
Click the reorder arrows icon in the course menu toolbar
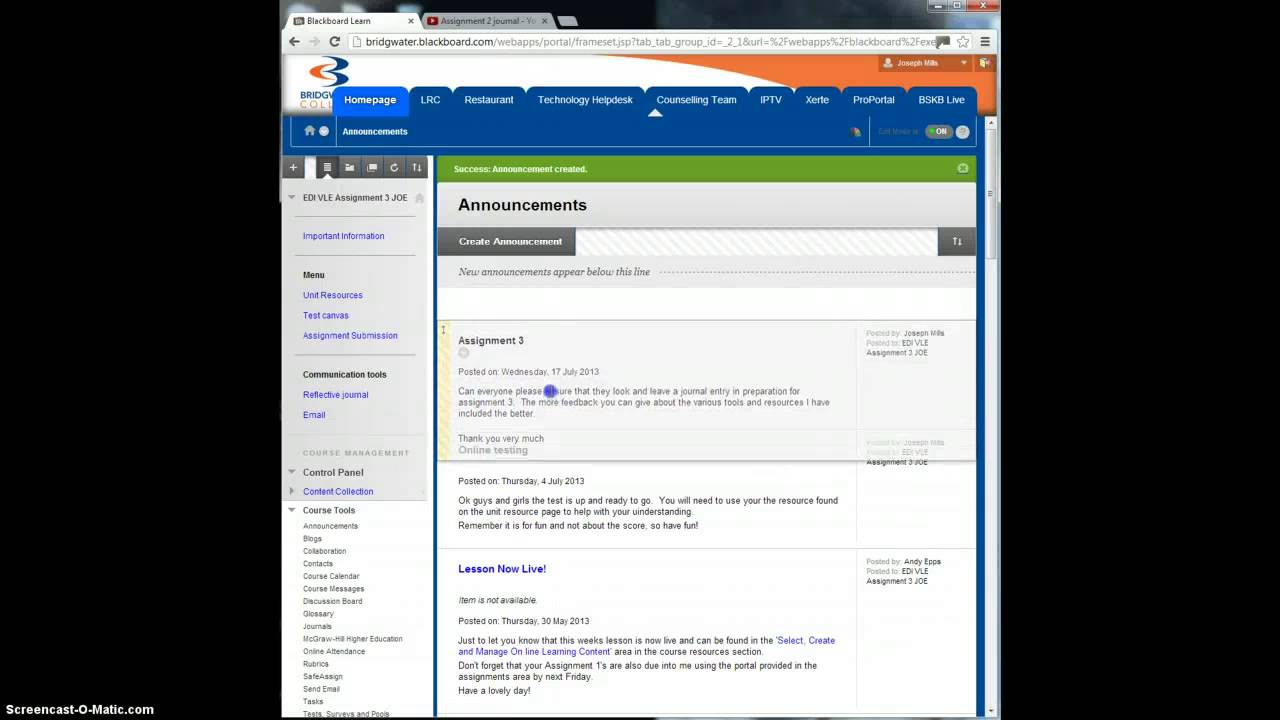coord(417,168)
